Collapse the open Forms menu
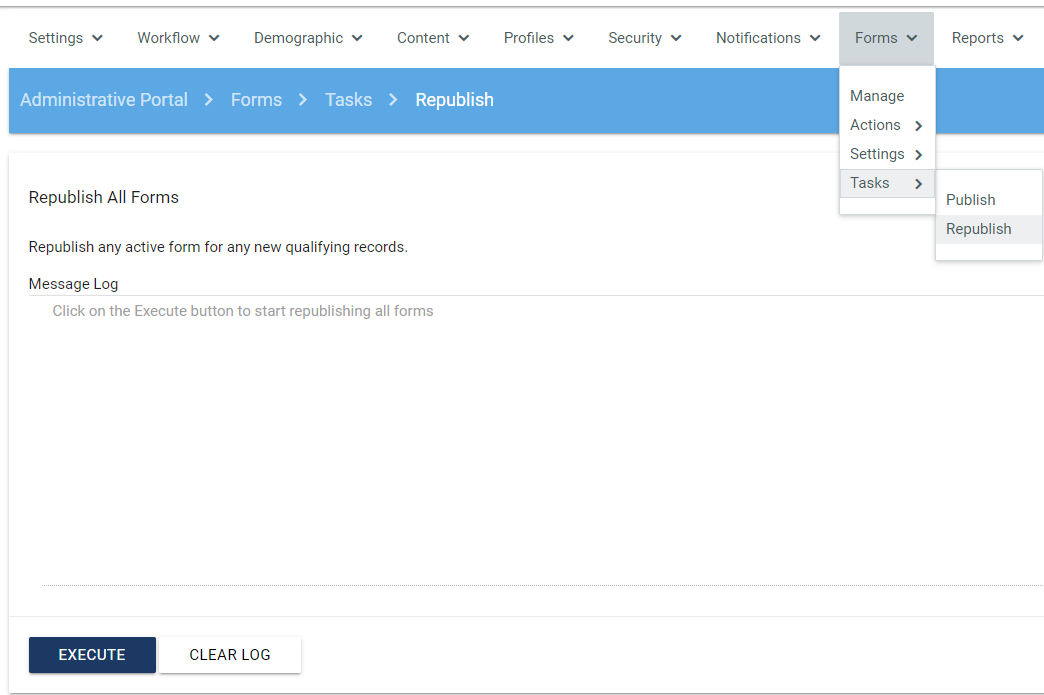1044x695 pixels. [886, 38]
